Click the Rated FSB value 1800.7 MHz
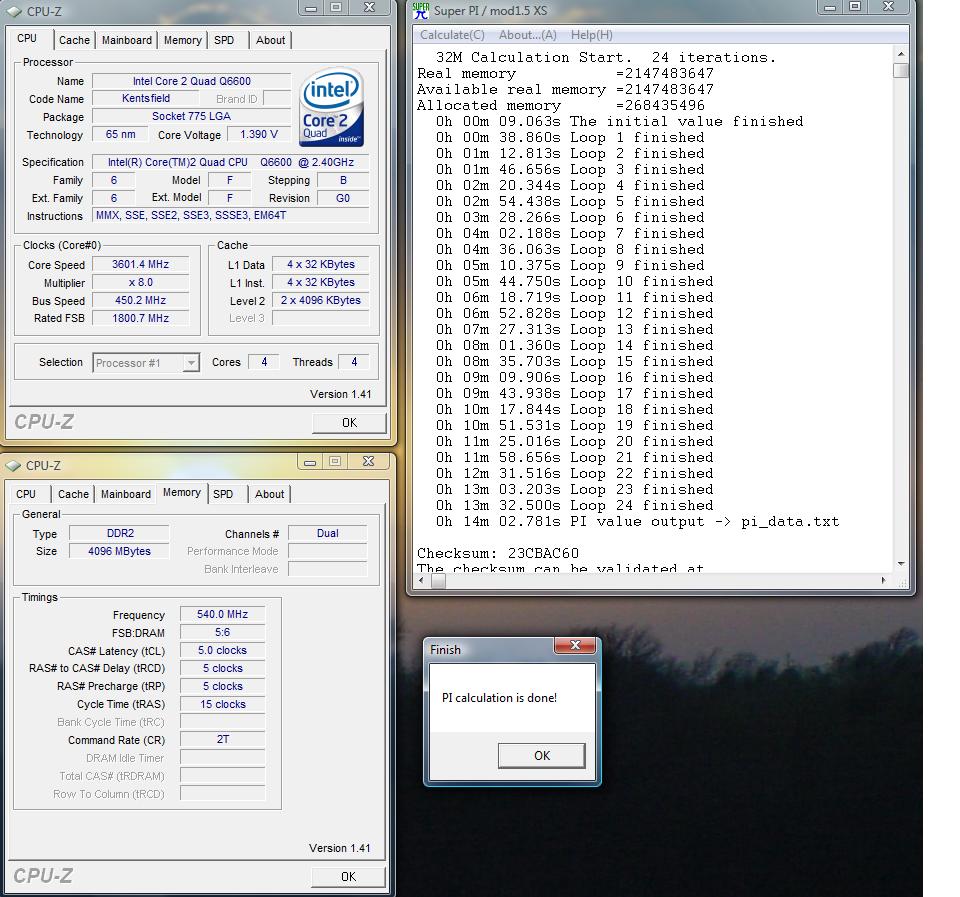The image size is (960, 897). (140, 318)
